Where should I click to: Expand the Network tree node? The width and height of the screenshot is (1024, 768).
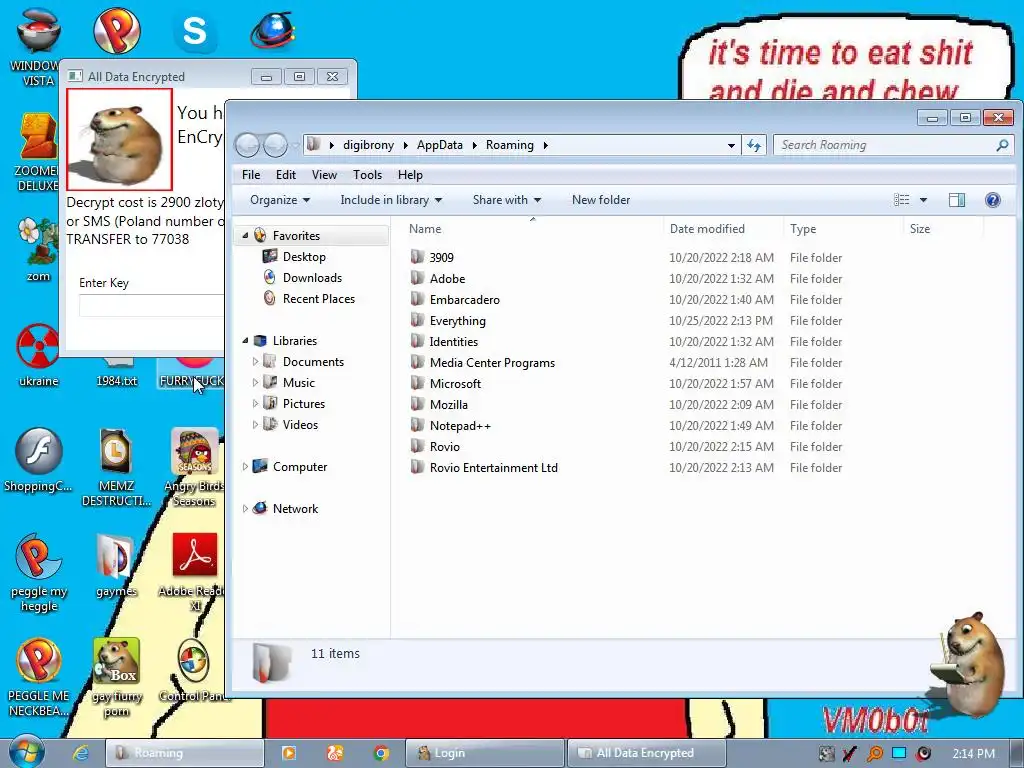(245, 508)
